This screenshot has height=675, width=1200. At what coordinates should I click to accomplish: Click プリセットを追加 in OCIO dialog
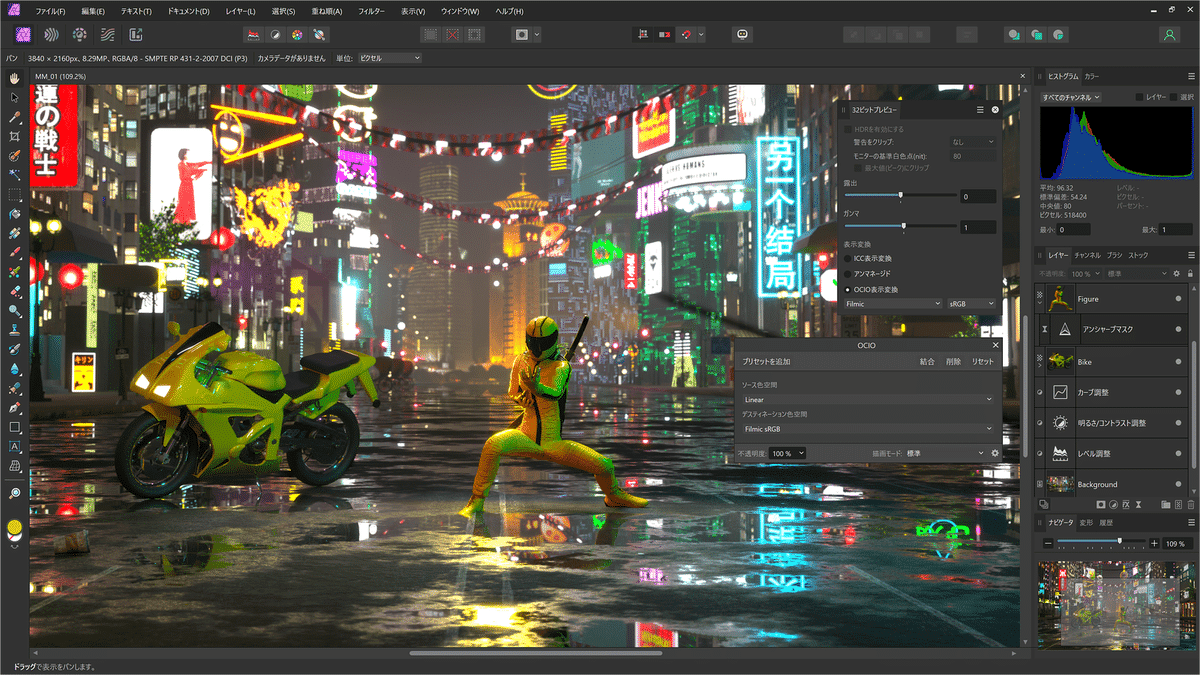(x=766, y=361)
